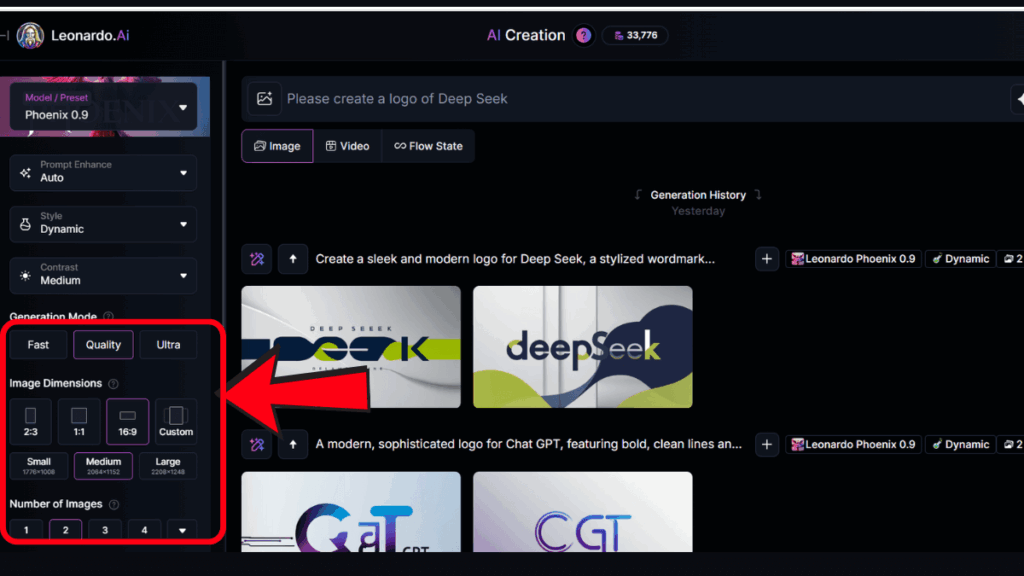Click the up arrow beside Deep Seek prompt
The width and height of the screenshot is (1024, 576).
coord(293,259)
